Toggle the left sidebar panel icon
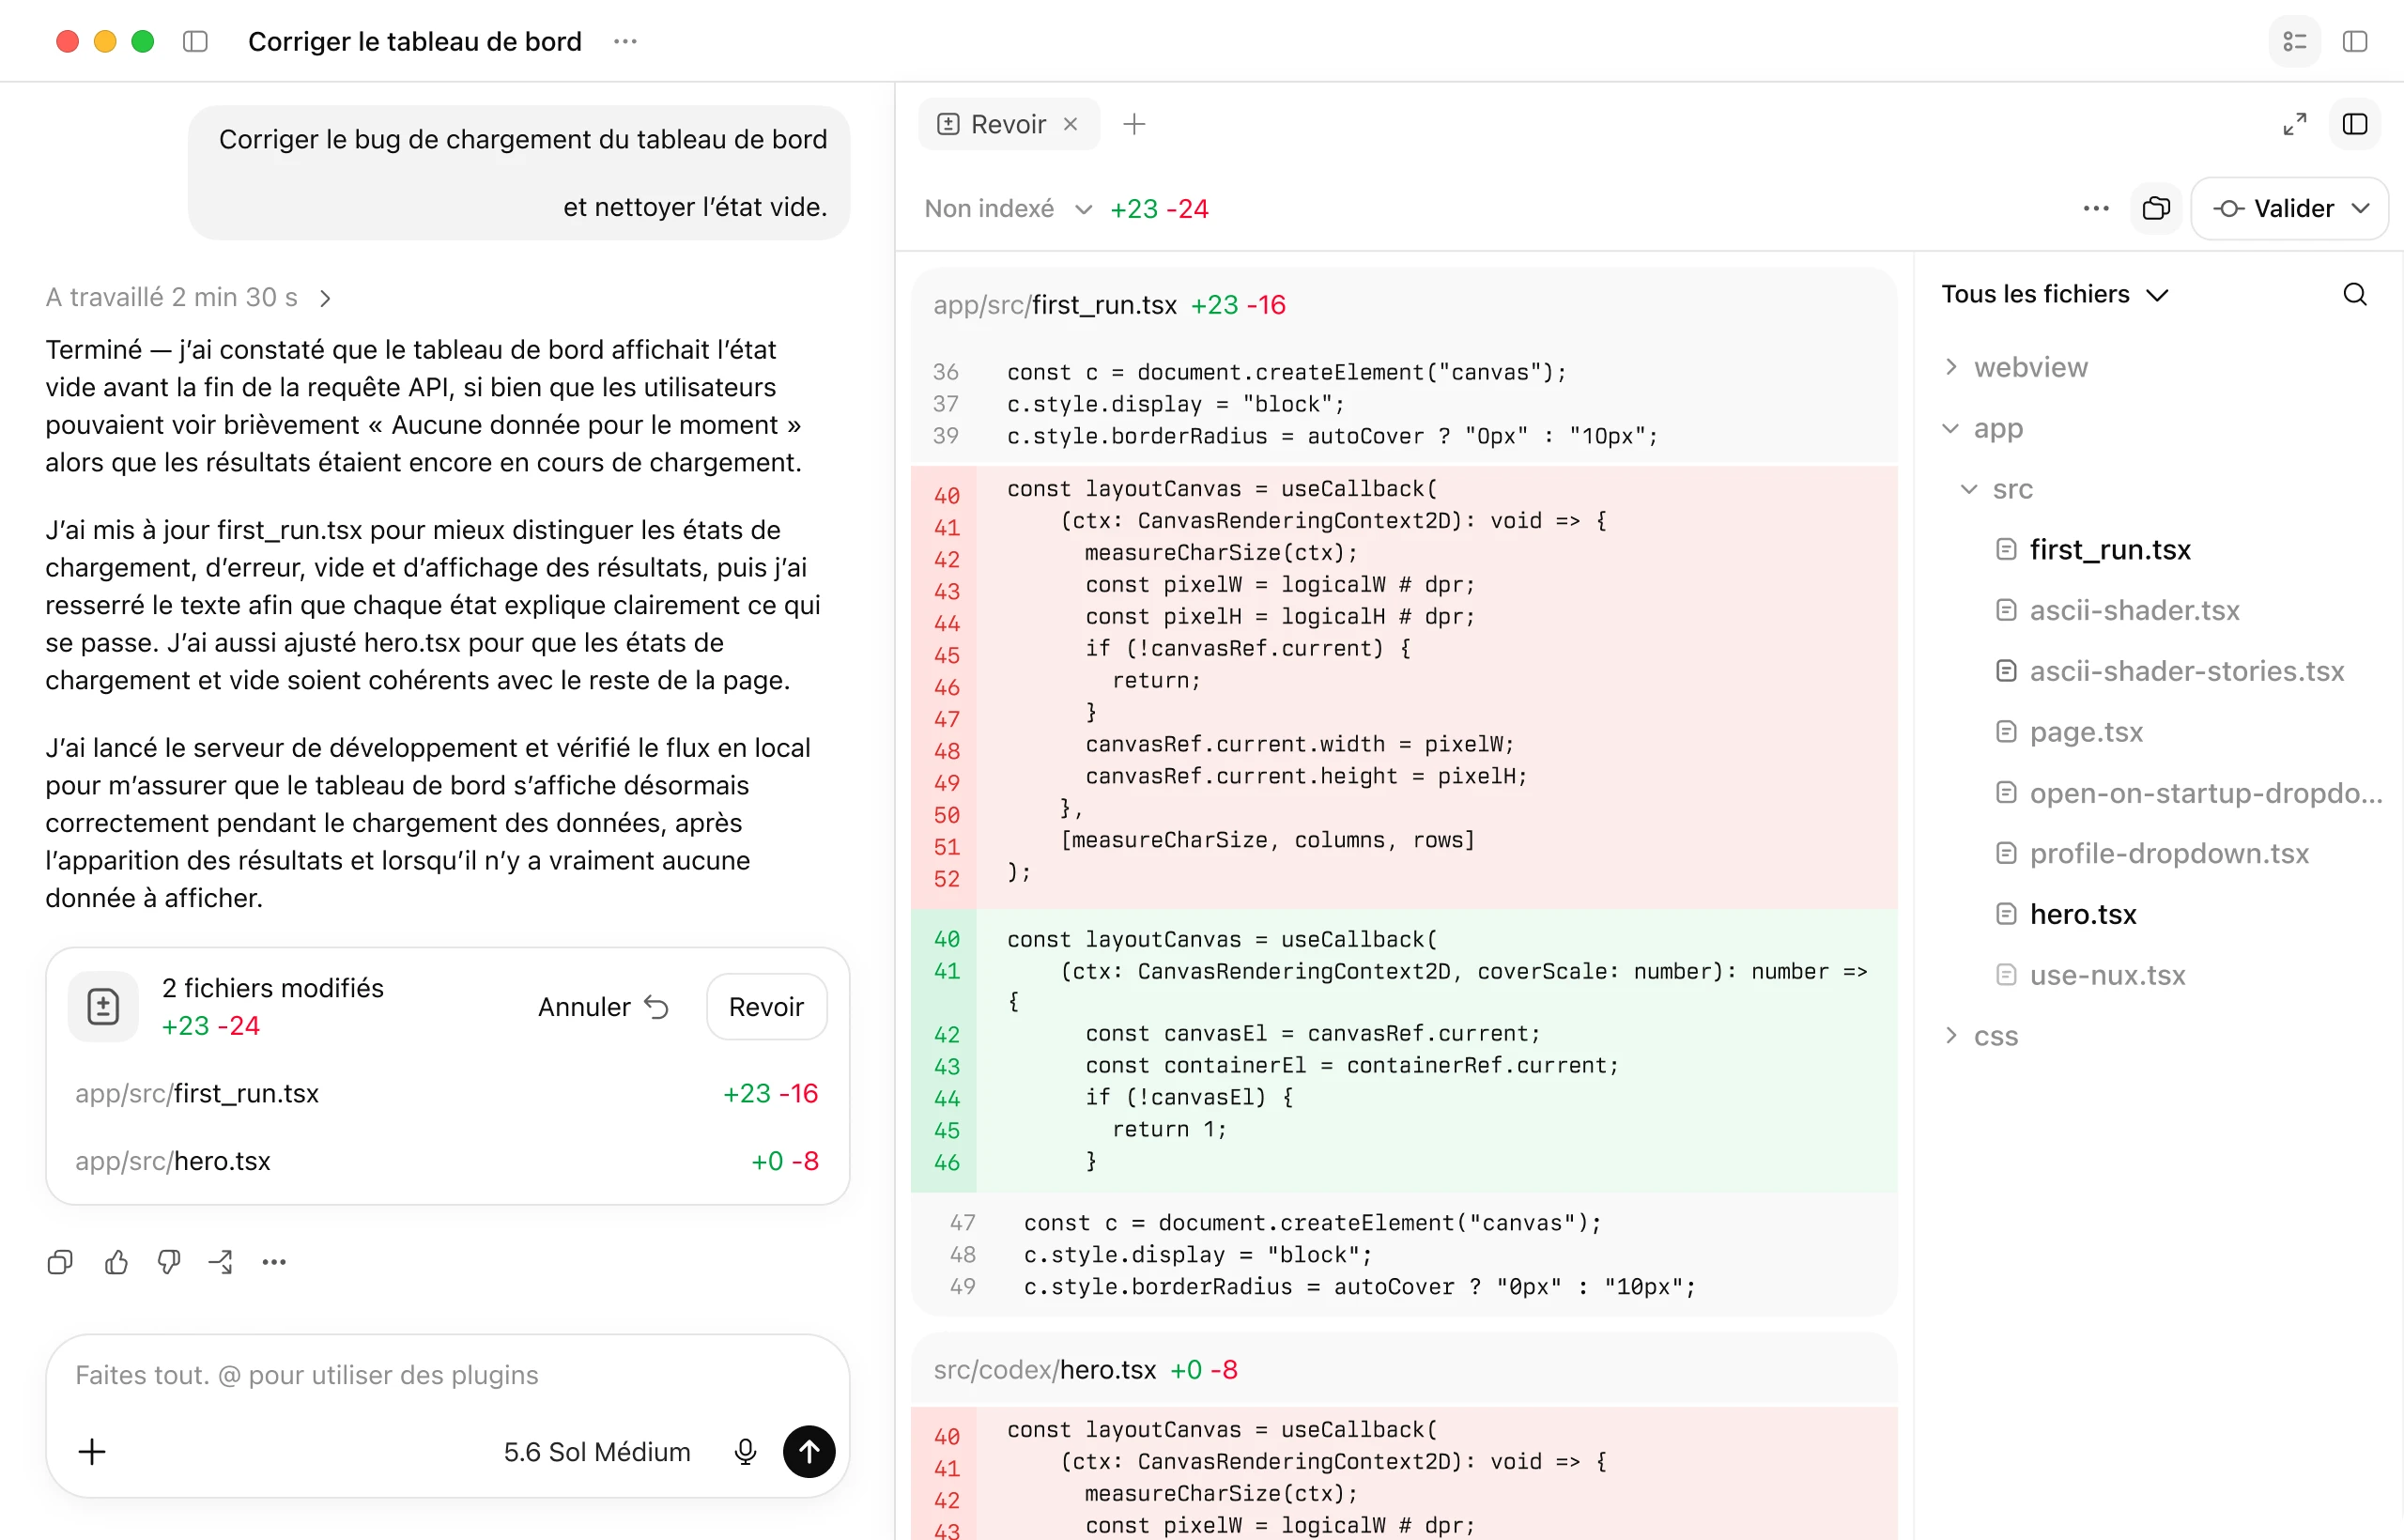Viewport: 2404px width, 1540px height. point(195,41)
